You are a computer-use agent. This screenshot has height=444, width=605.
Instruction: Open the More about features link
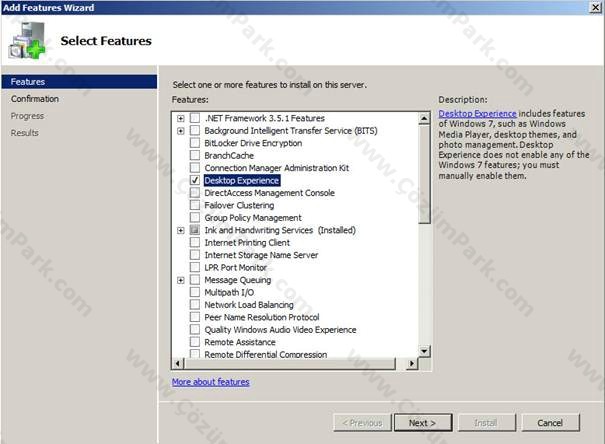[x=211, y=382]
